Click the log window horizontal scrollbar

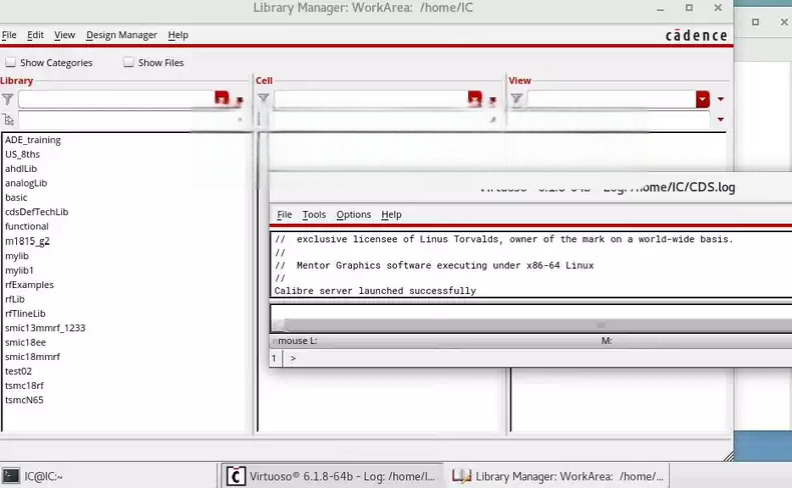tap(535, 325)
